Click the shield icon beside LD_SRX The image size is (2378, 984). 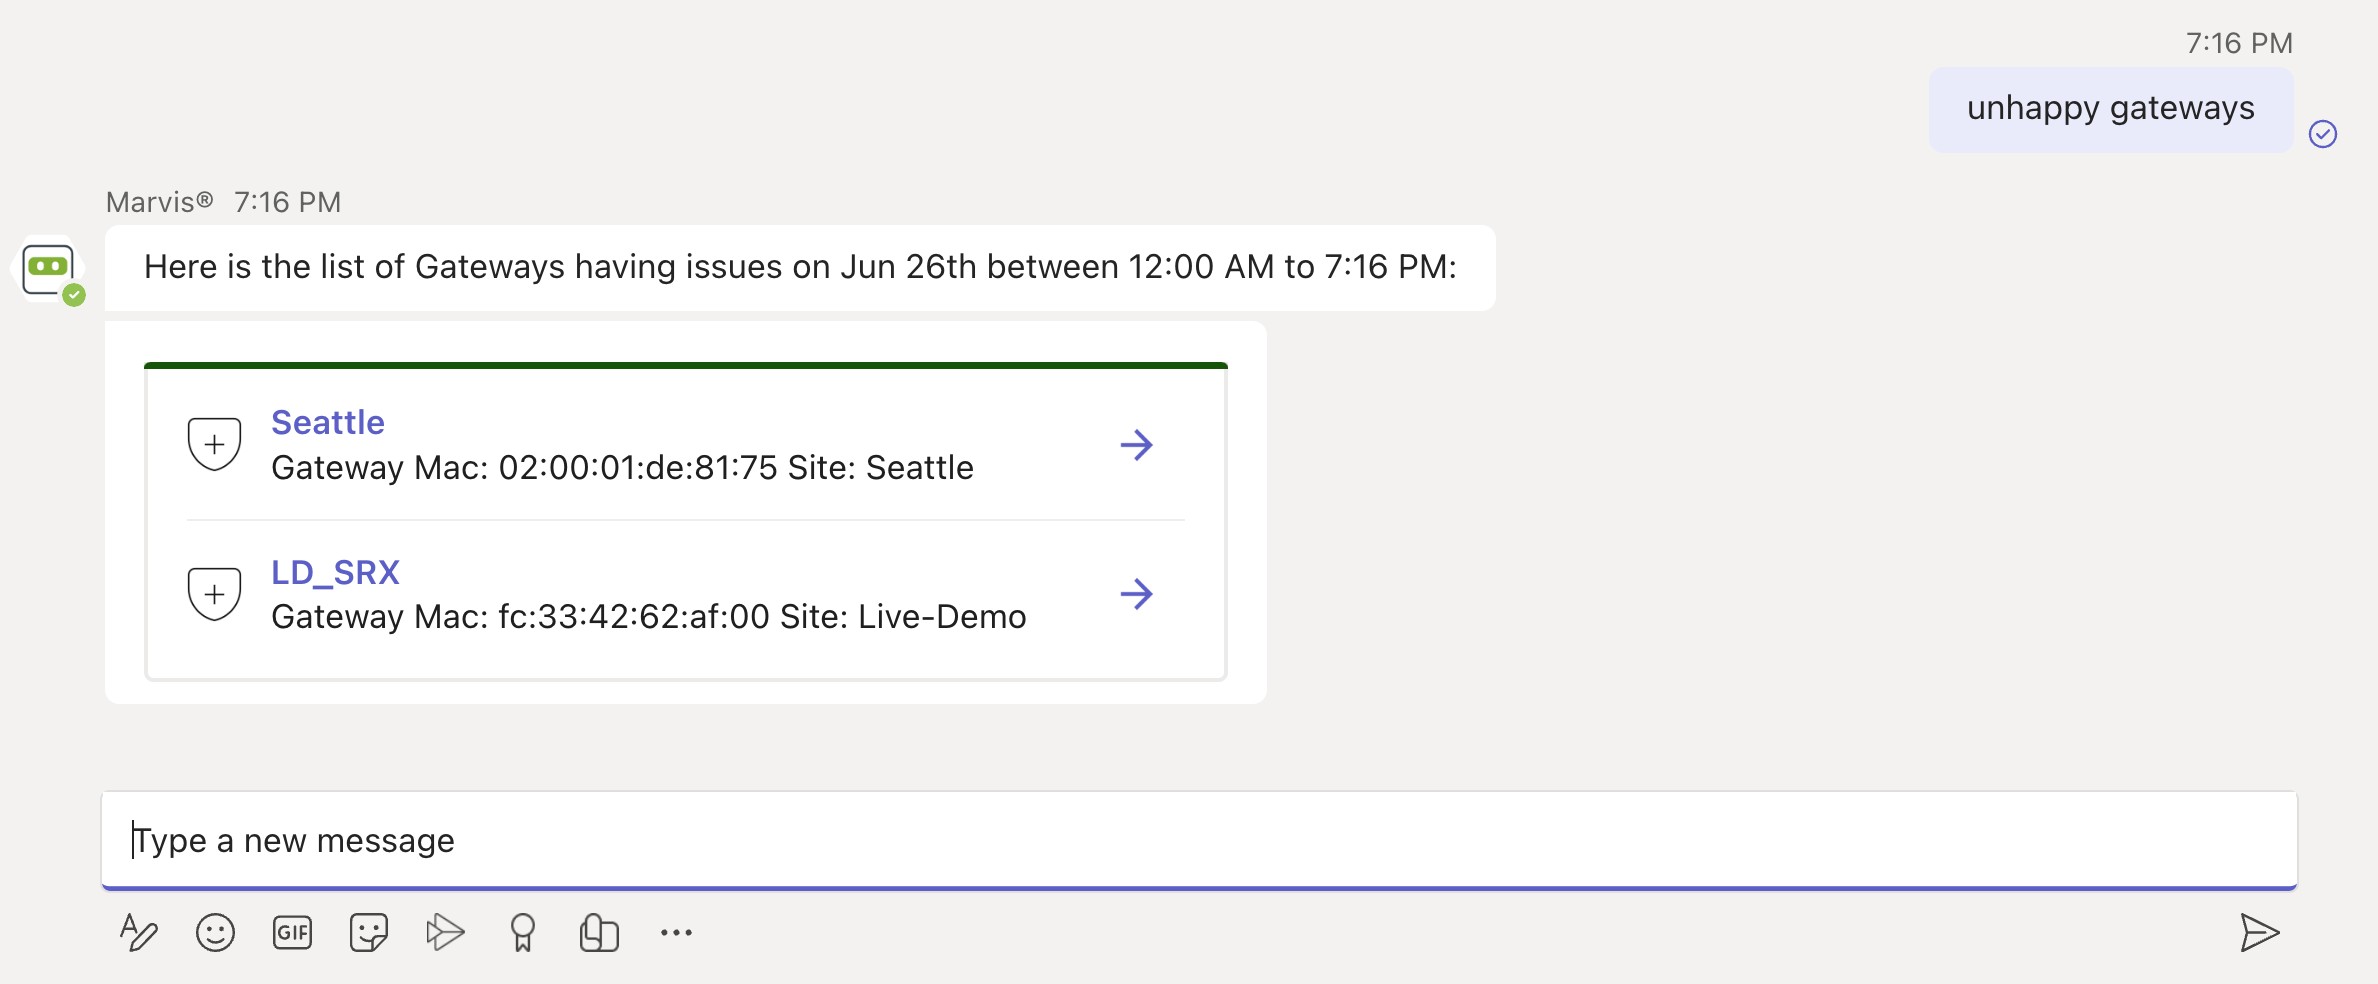214,594
